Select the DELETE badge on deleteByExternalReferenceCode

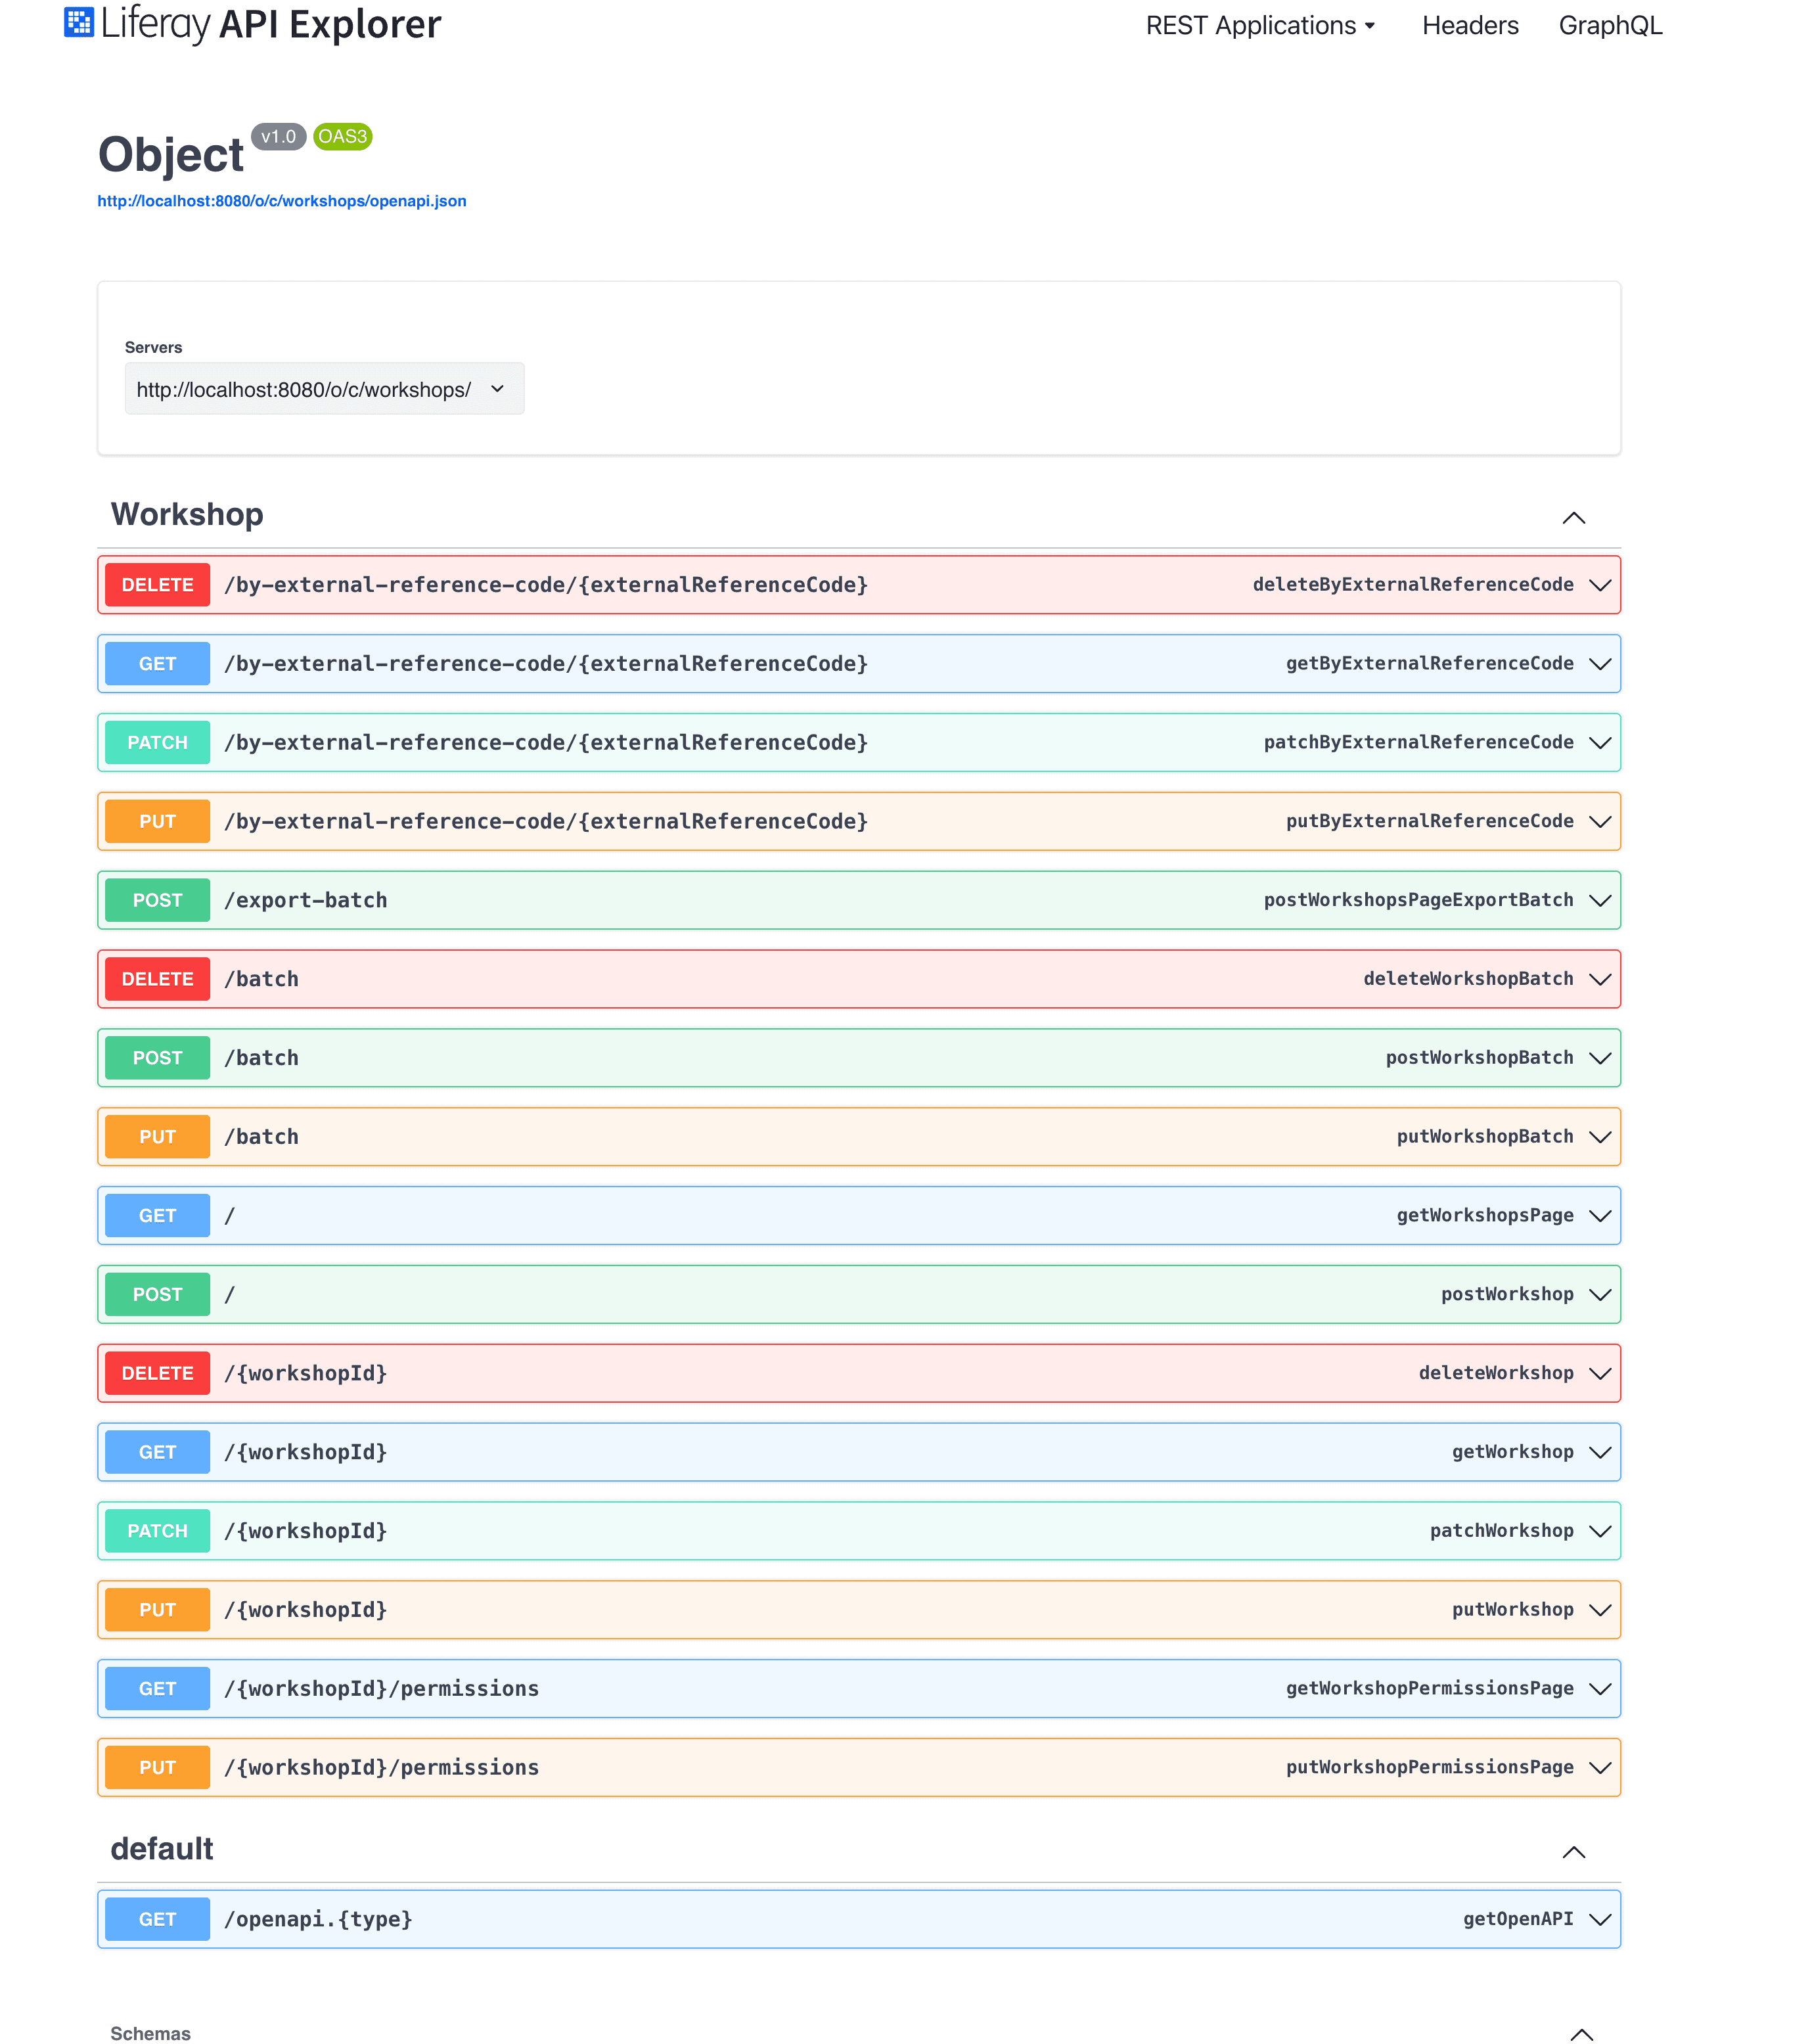coord(157,584)
